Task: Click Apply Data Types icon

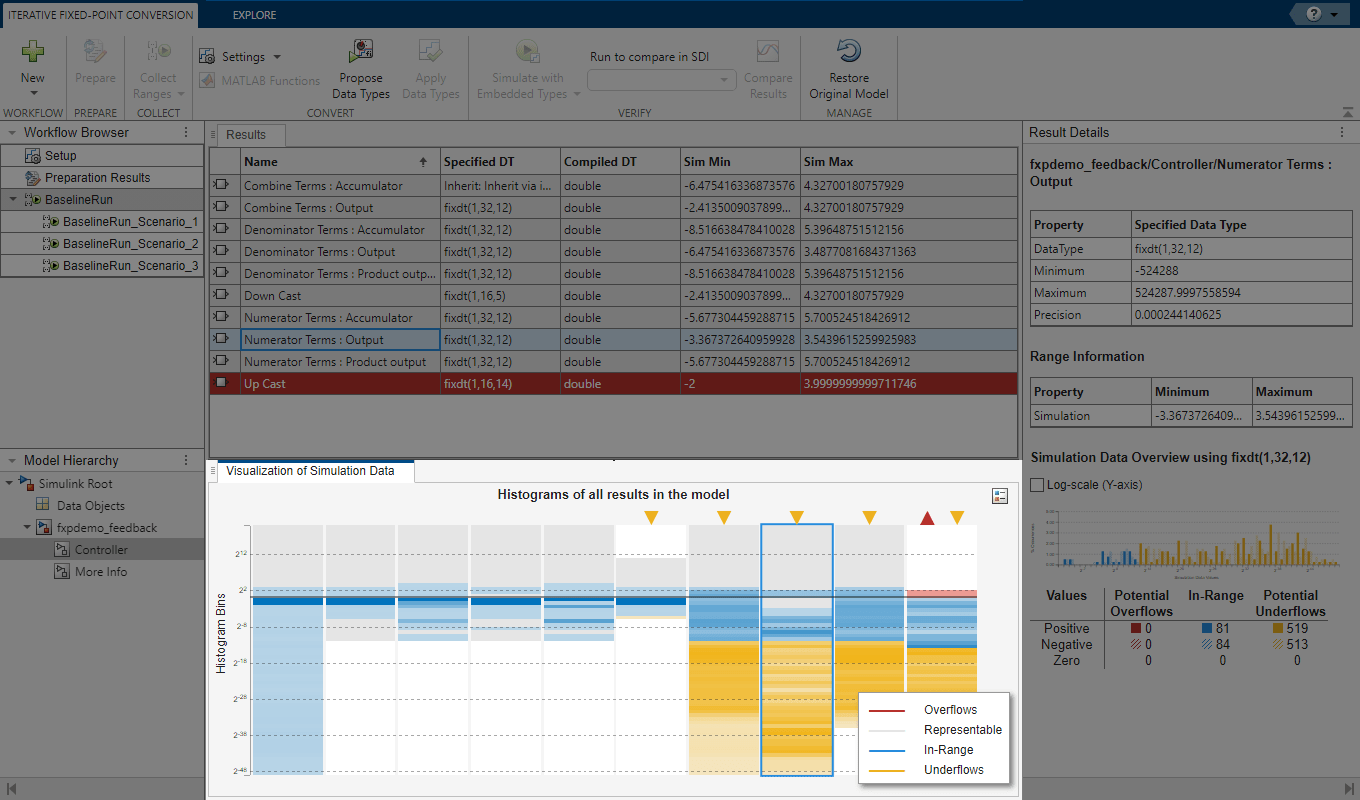Action: (431, 52)
